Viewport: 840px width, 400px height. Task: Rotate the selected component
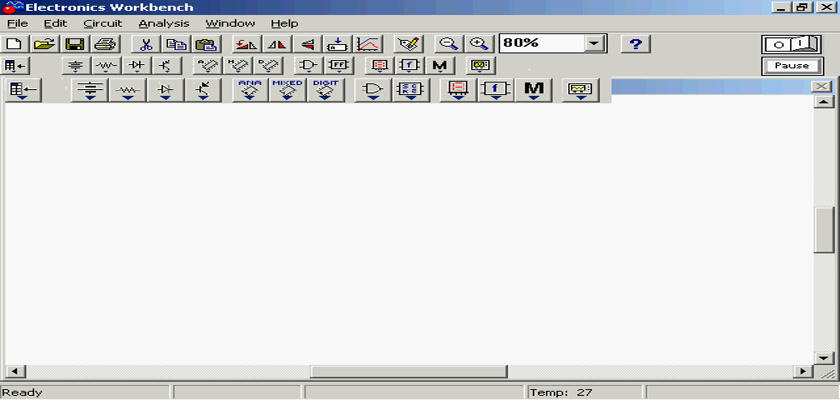pyautogui.click(x=246, y=44)
